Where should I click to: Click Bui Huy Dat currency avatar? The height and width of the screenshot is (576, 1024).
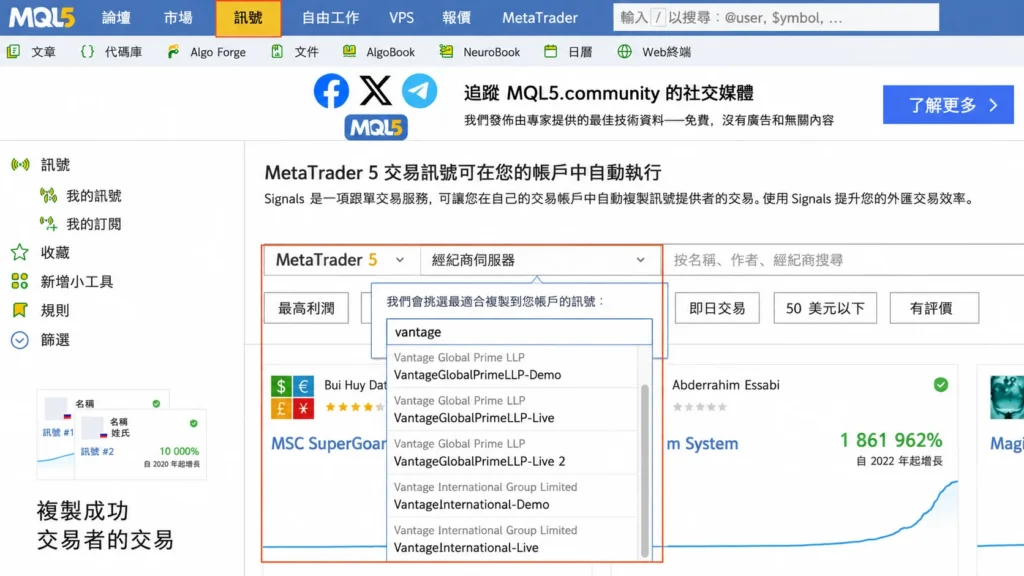292,397
